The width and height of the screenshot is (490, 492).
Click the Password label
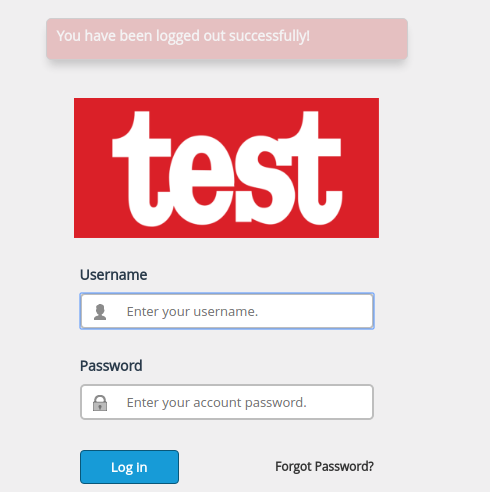point(111,366)
